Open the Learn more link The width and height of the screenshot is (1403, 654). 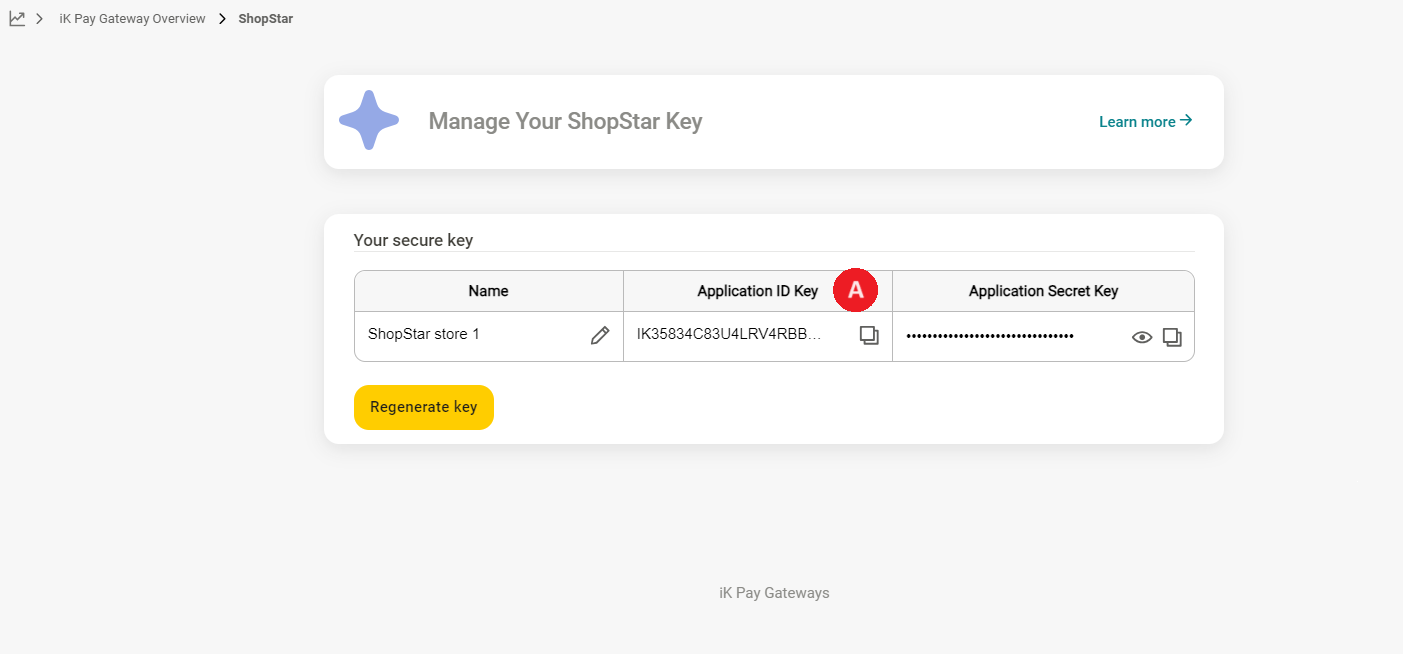point(1145,121)
